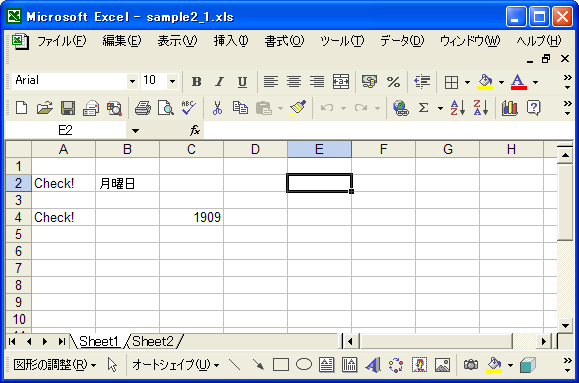This screenshot has height=383, width=579.
Task: Apply yellow fill color bucket
Action: [x=485, y=82]
